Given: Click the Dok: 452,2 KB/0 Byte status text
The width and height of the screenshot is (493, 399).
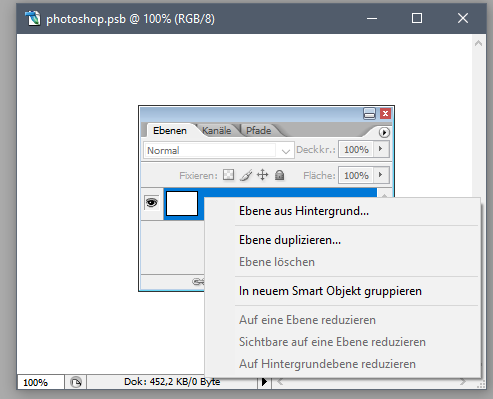Looking at the screenshot, I should tap(172, 382).
